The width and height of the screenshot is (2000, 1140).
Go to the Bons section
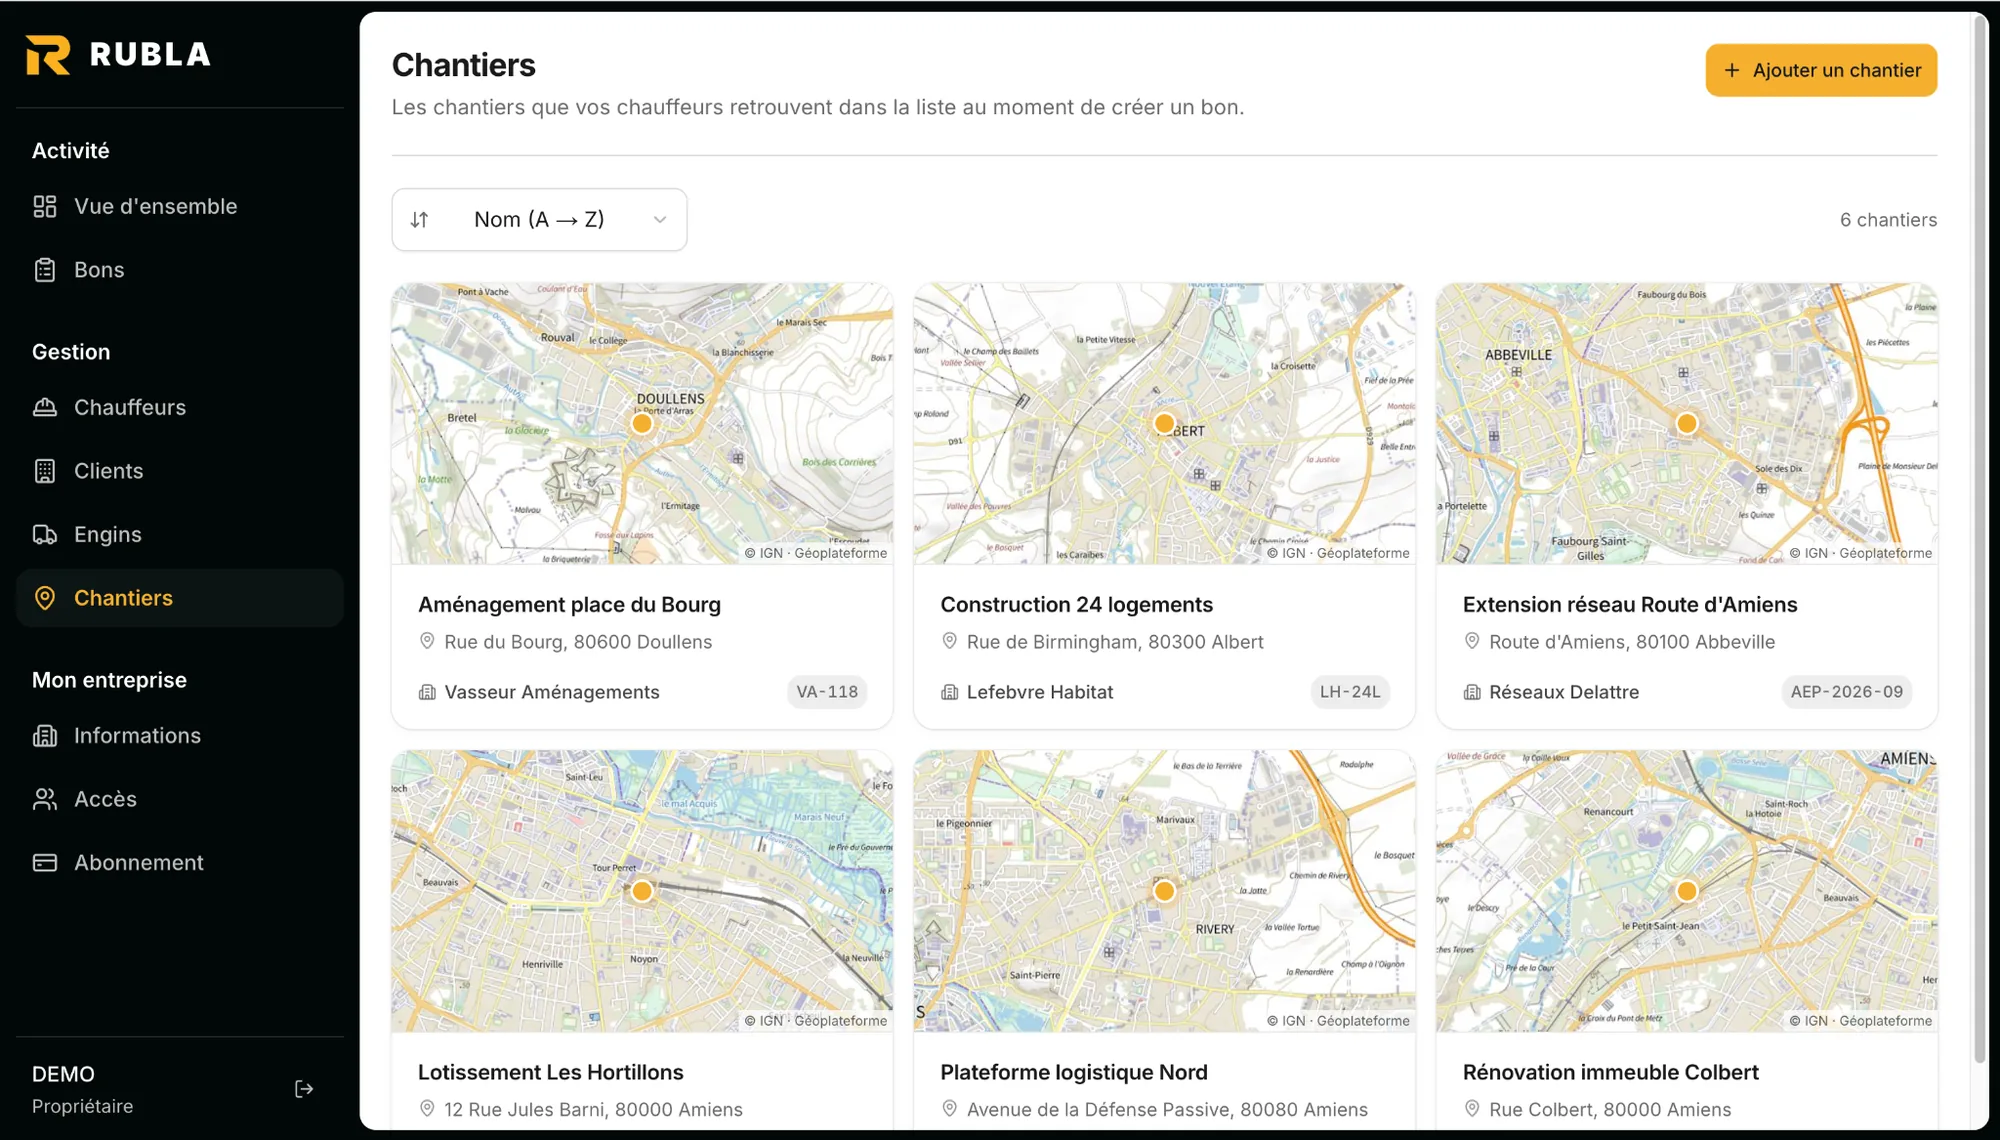pyautogui.click(x=180, y=270)
